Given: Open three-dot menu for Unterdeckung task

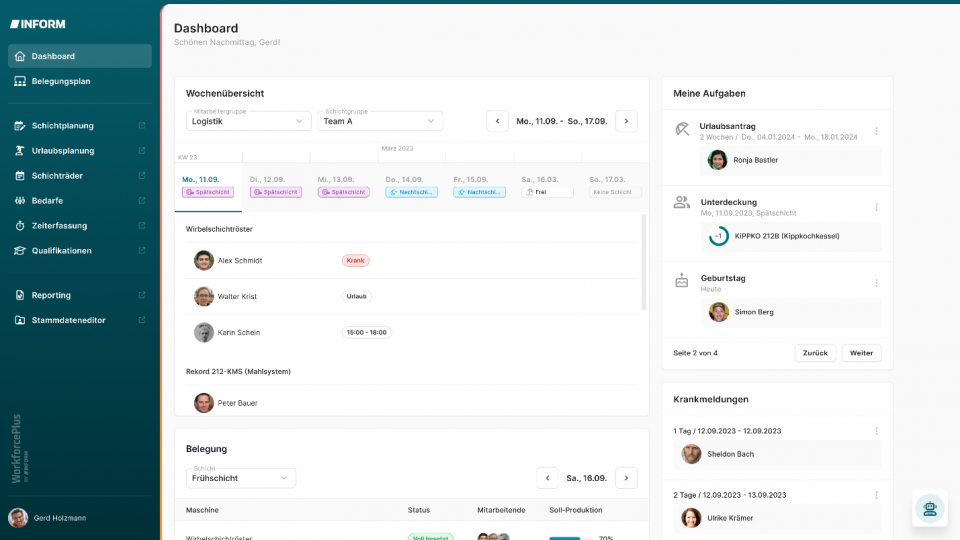Looking at the screenshot, I should (876, 207).
